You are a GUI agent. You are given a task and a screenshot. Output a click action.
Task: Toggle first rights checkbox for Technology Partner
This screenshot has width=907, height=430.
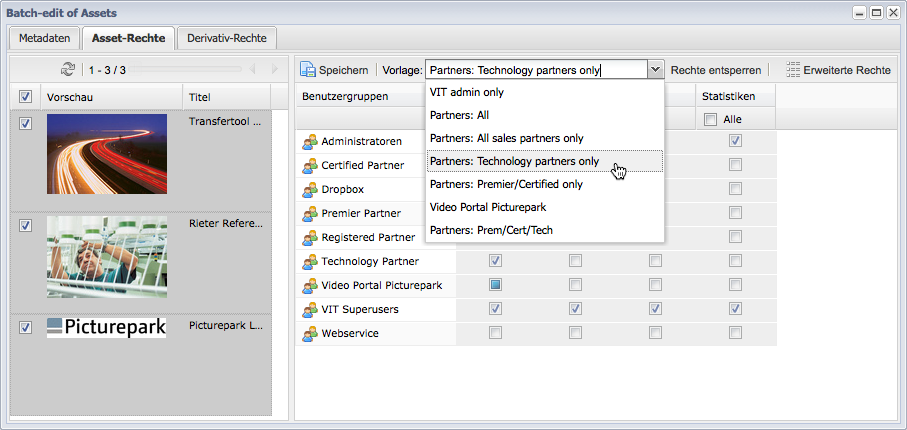tap(495, 261)
